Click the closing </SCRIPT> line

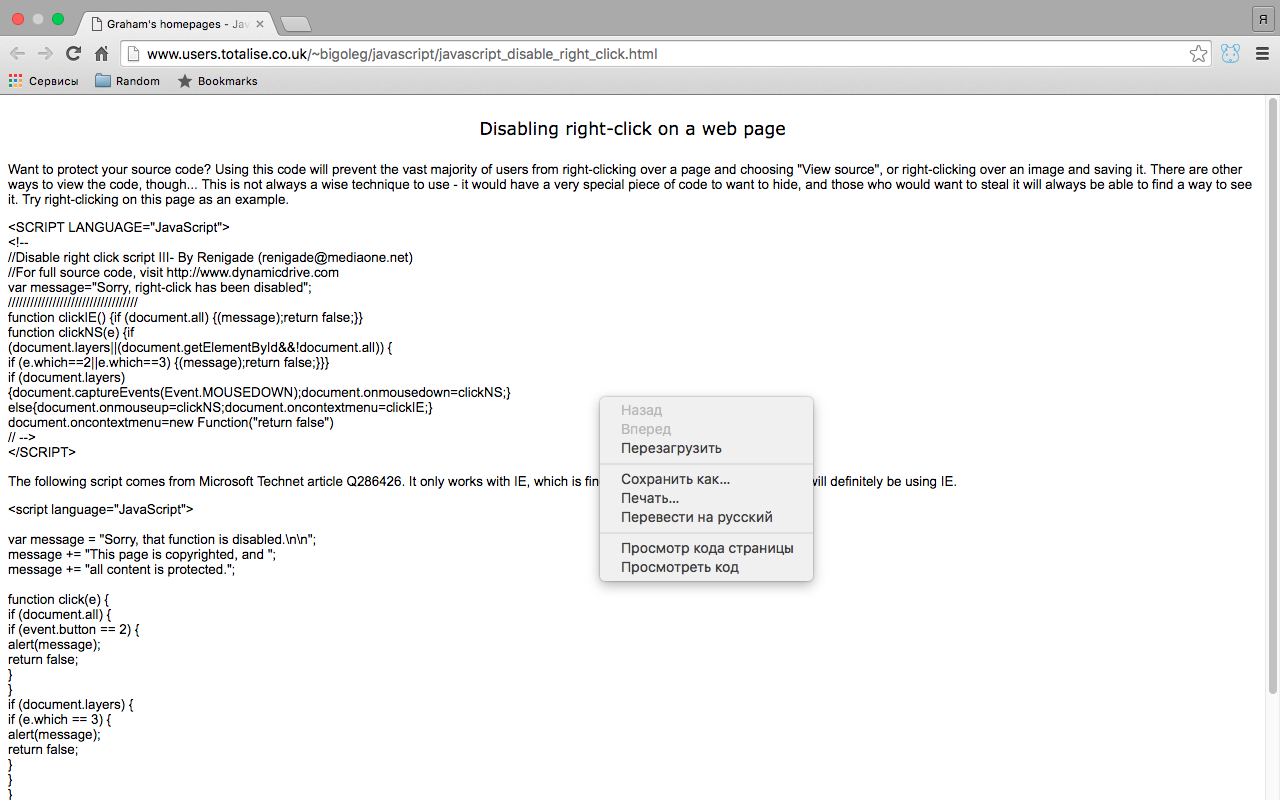tap(42, 452)
